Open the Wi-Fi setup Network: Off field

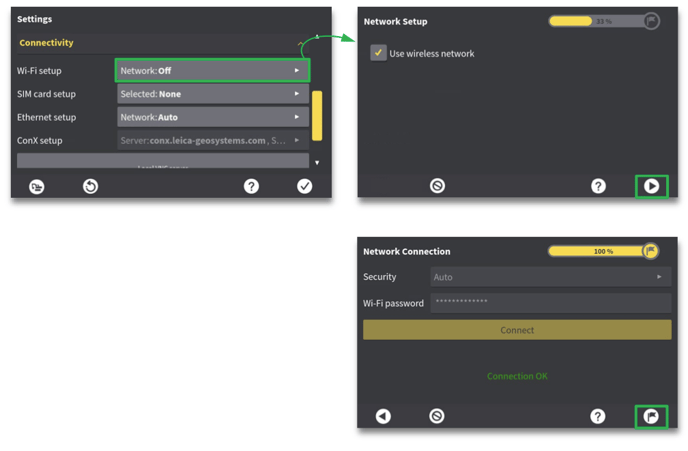click(x=212, y=70)
